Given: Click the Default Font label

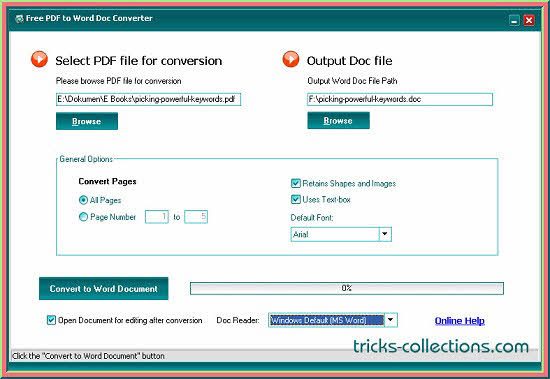Looking at the screenshot, I should tap(312, 218).
